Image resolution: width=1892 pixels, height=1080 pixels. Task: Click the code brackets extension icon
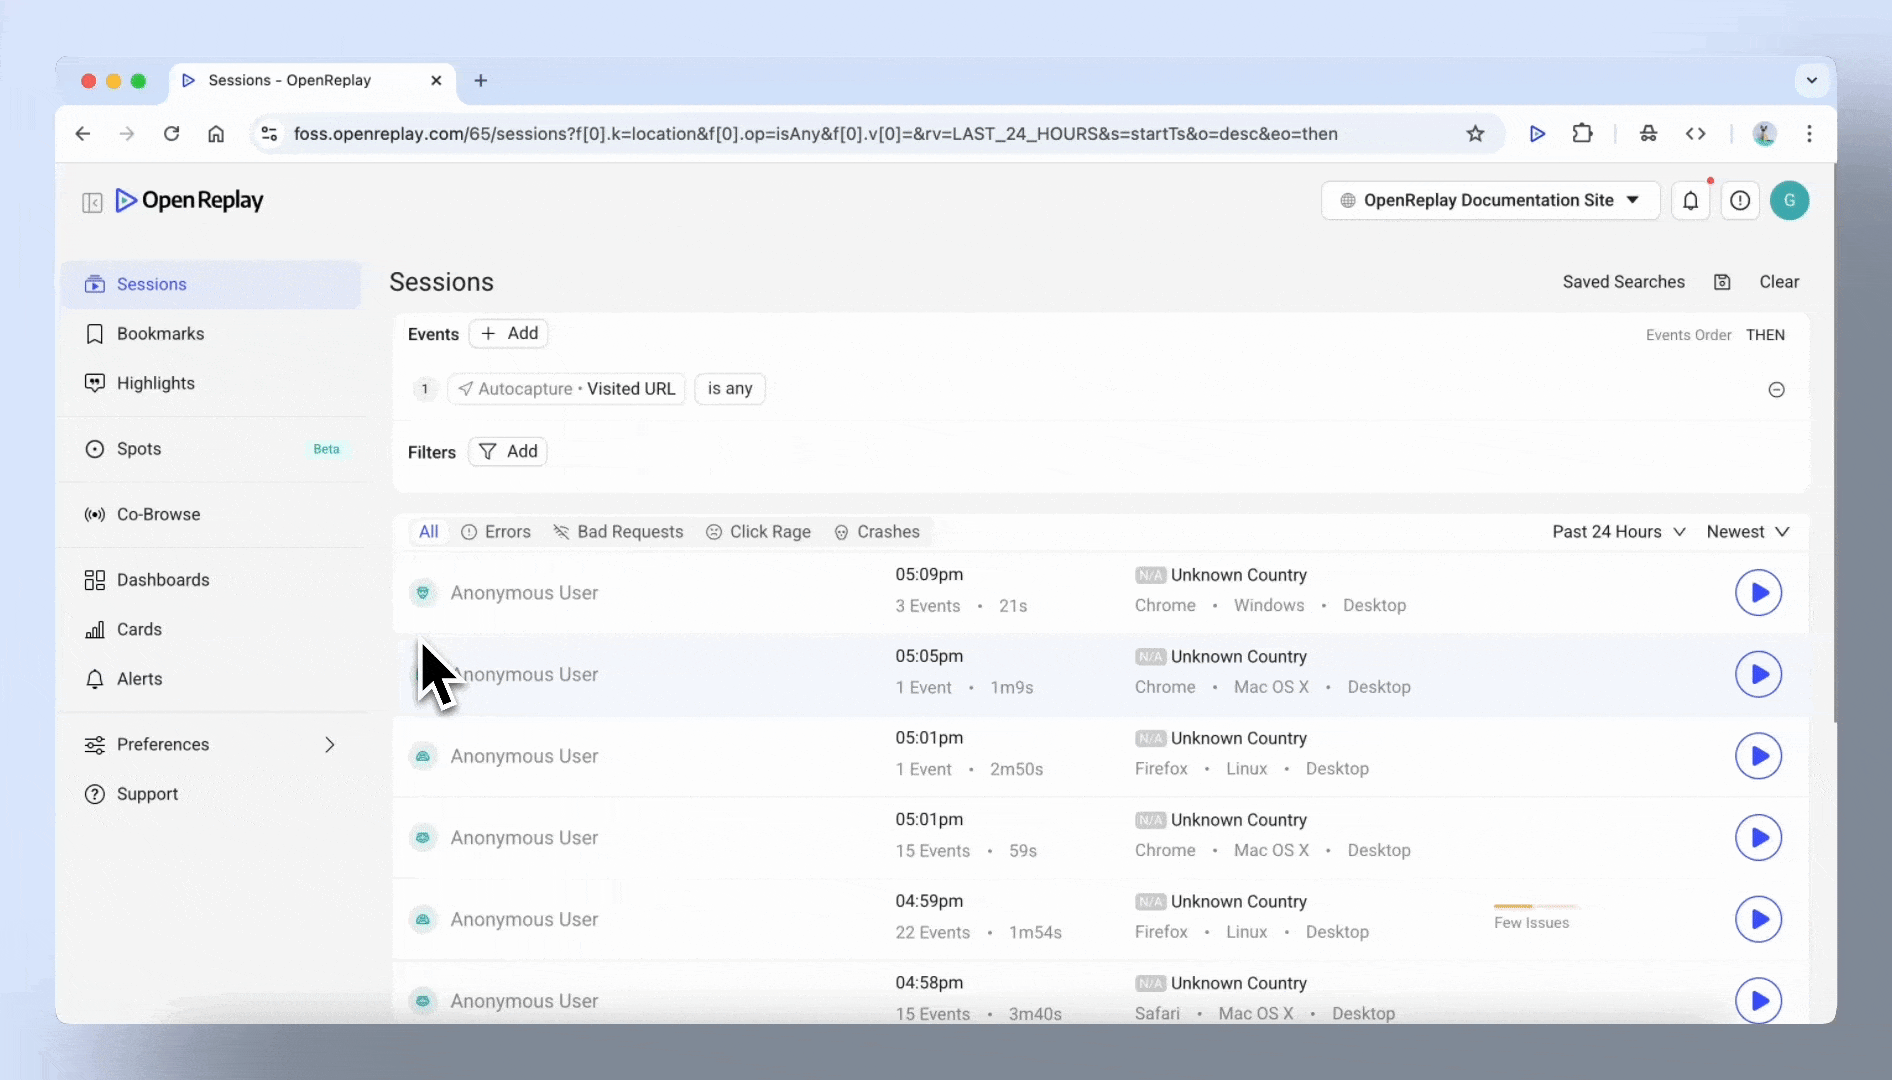tap(1695, 134)
